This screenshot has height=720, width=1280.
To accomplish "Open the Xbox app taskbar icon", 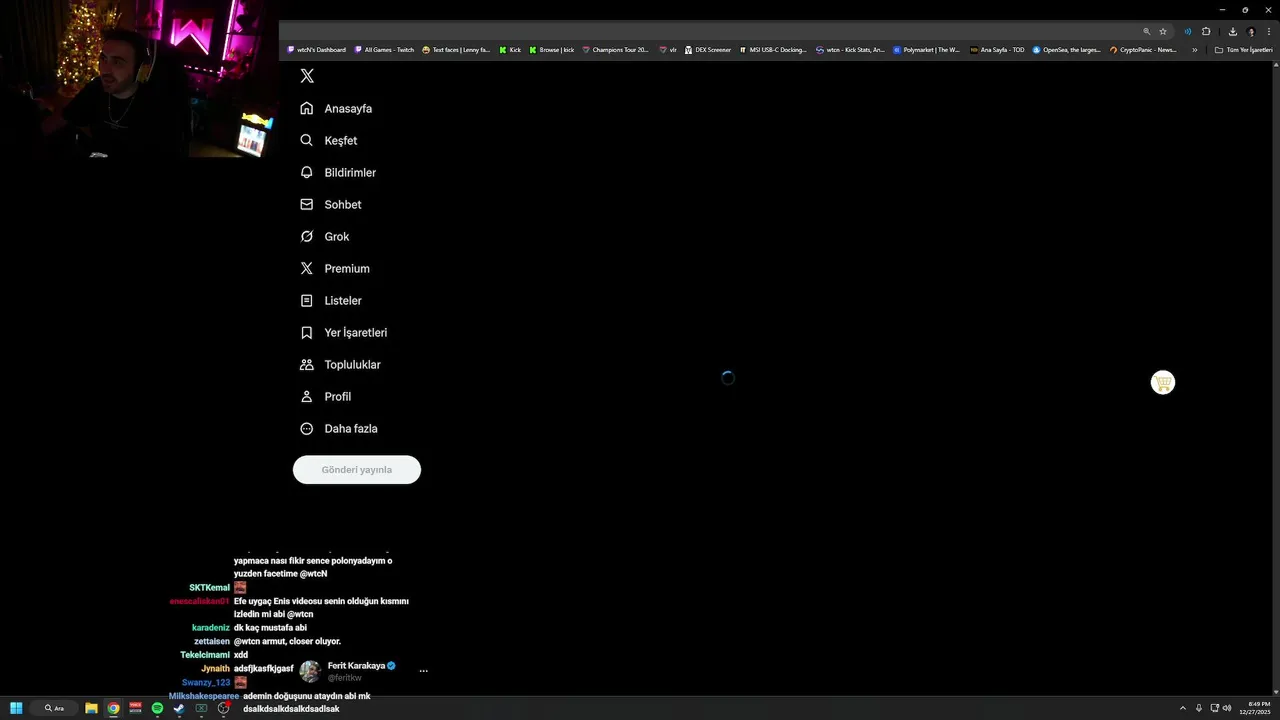I will coord(201,708).
